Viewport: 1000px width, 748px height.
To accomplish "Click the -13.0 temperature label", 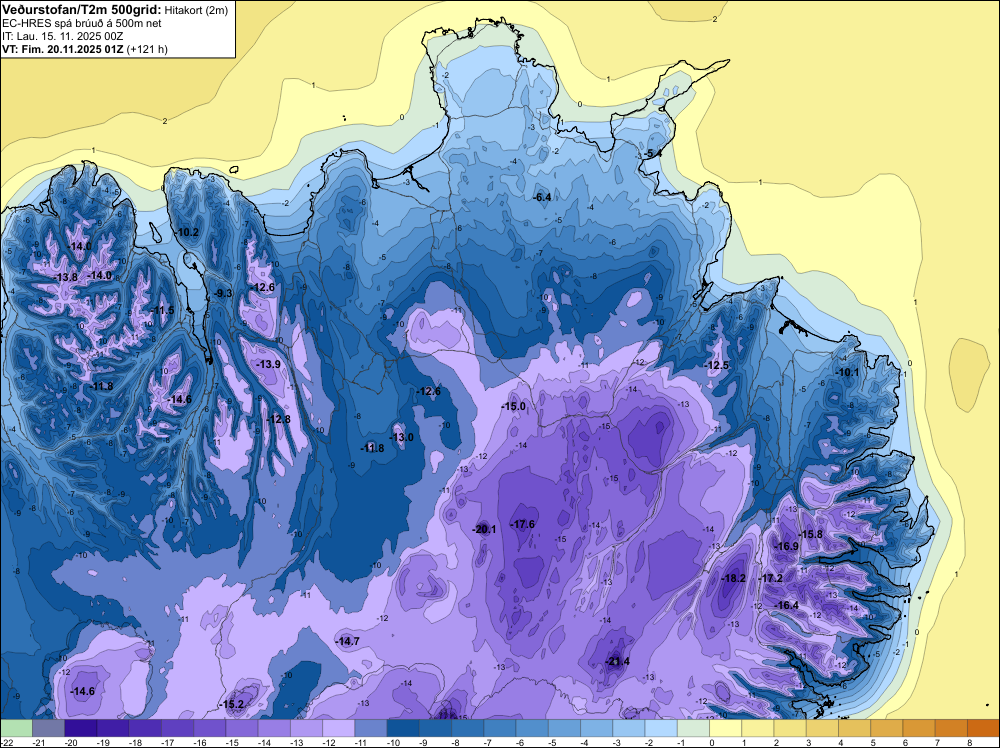I will point(401,437).
